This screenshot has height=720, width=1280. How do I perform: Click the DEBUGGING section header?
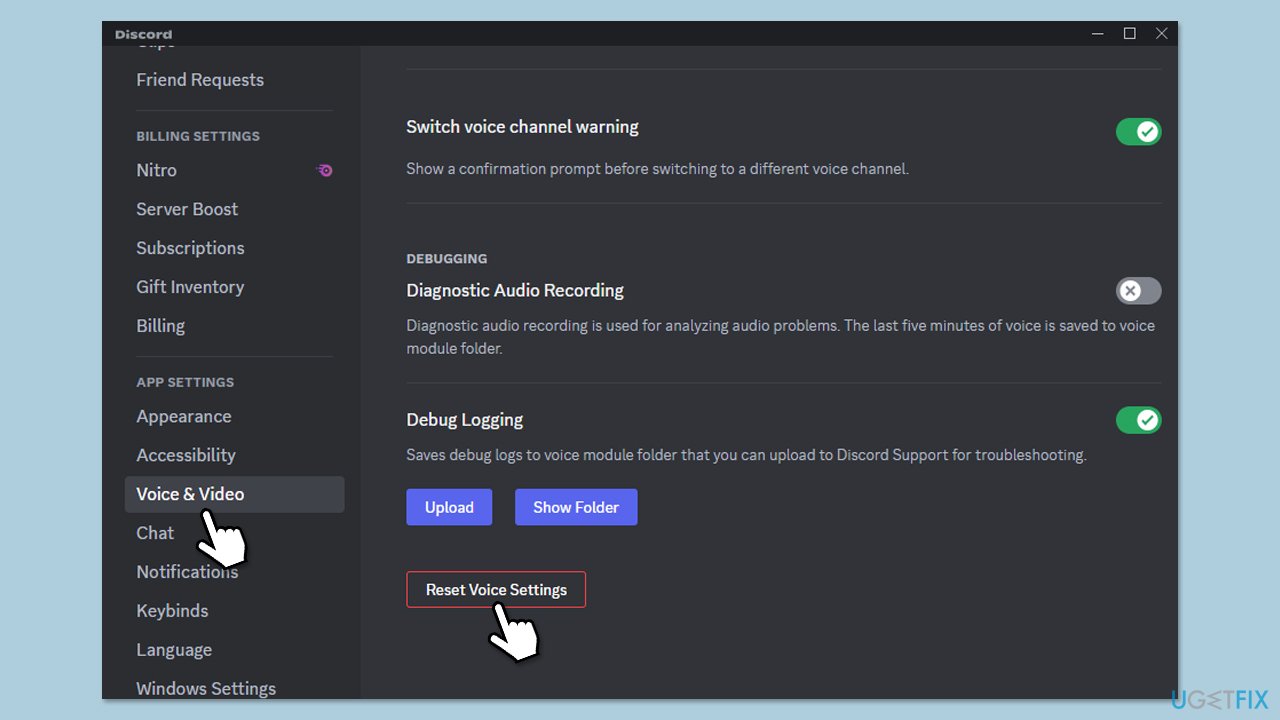point(447,258)
